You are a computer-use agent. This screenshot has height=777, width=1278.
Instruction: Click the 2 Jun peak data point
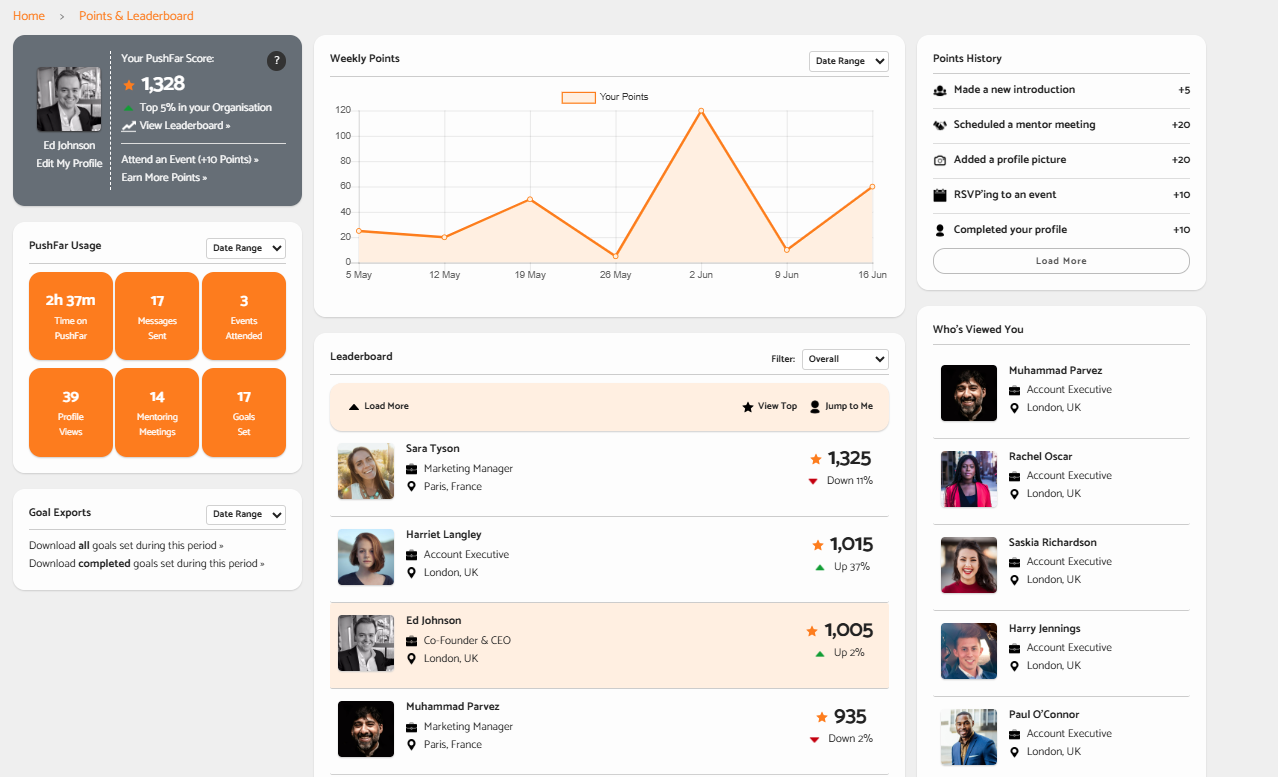click(701, 111)
